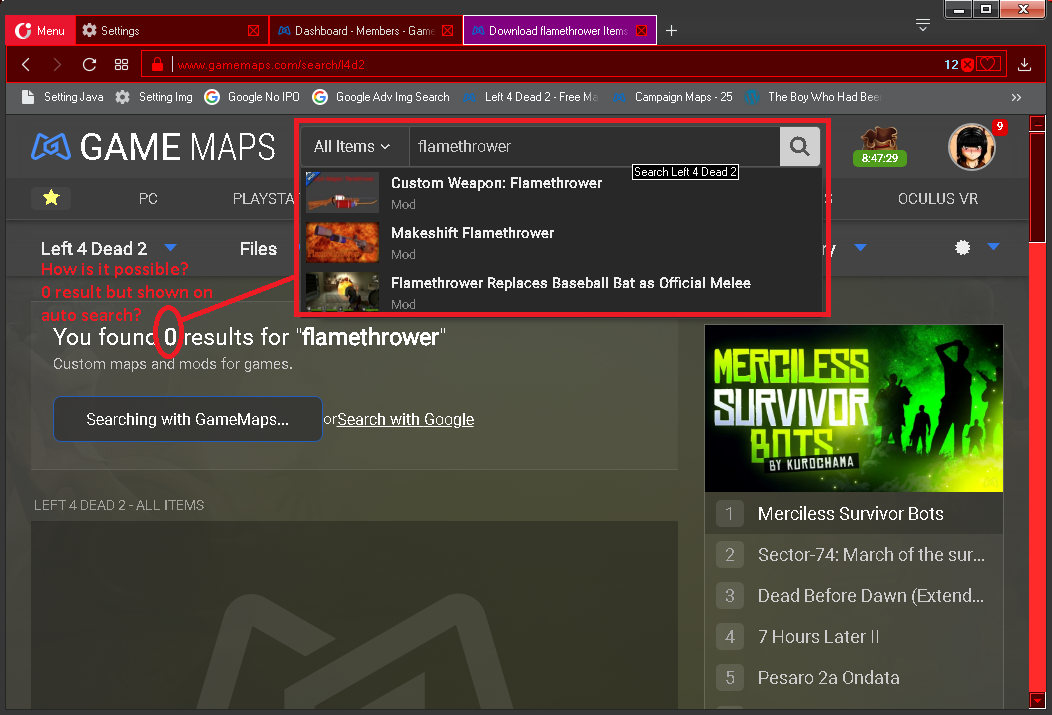Screen dimensions: 1052x715
Task: Click the gear icon on the Left 4 Dead 2 bar
Action: [962, 247]
